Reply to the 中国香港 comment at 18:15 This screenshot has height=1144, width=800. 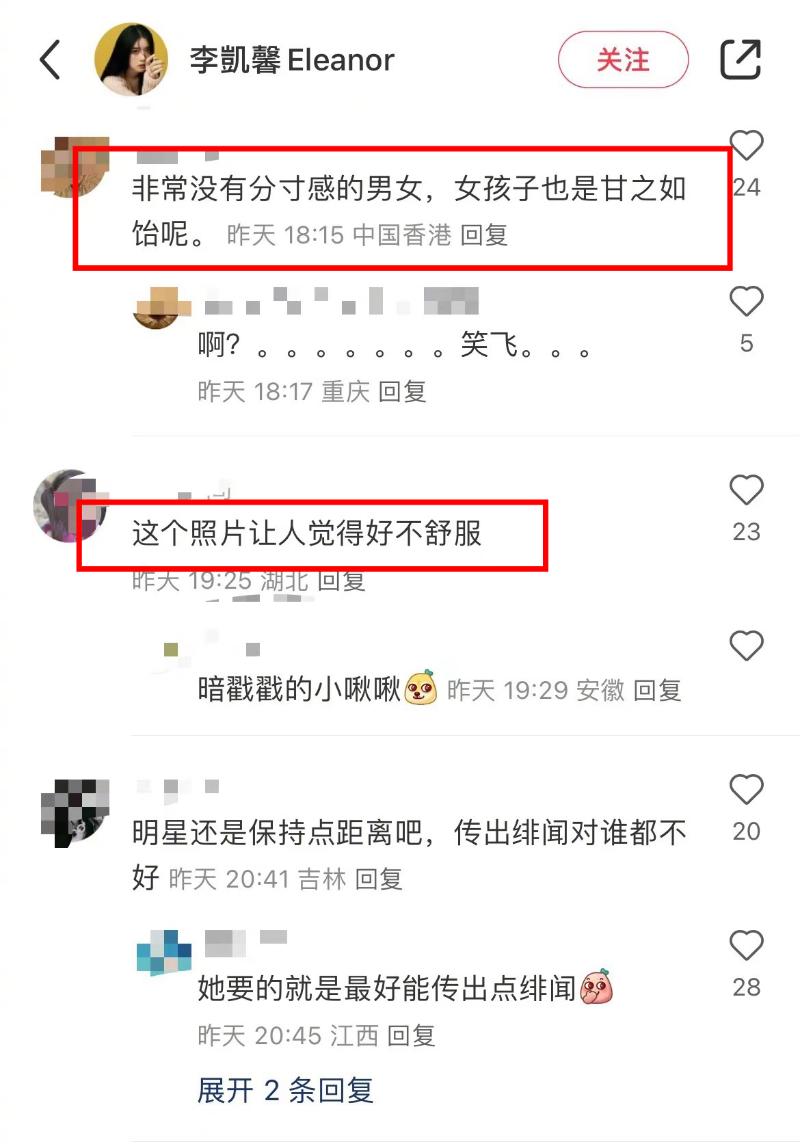tap(484, 235)
